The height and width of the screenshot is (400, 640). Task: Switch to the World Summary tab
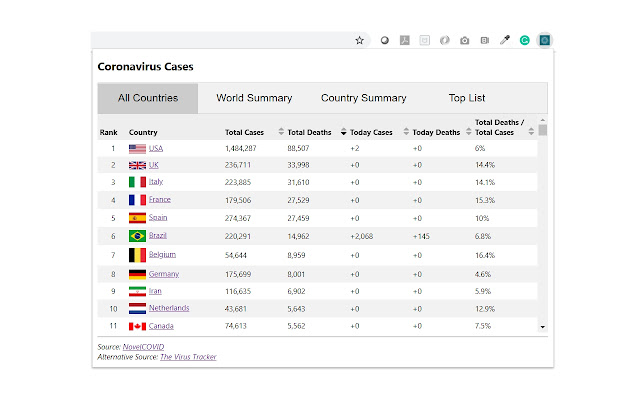pos(254,98)
